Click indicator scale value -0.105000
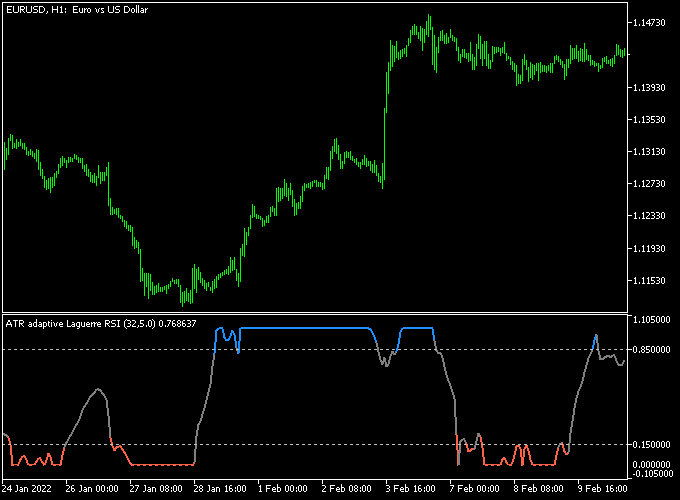Viewport: 680px width, 500px height. pyautogui.click(x=652, y=474)
